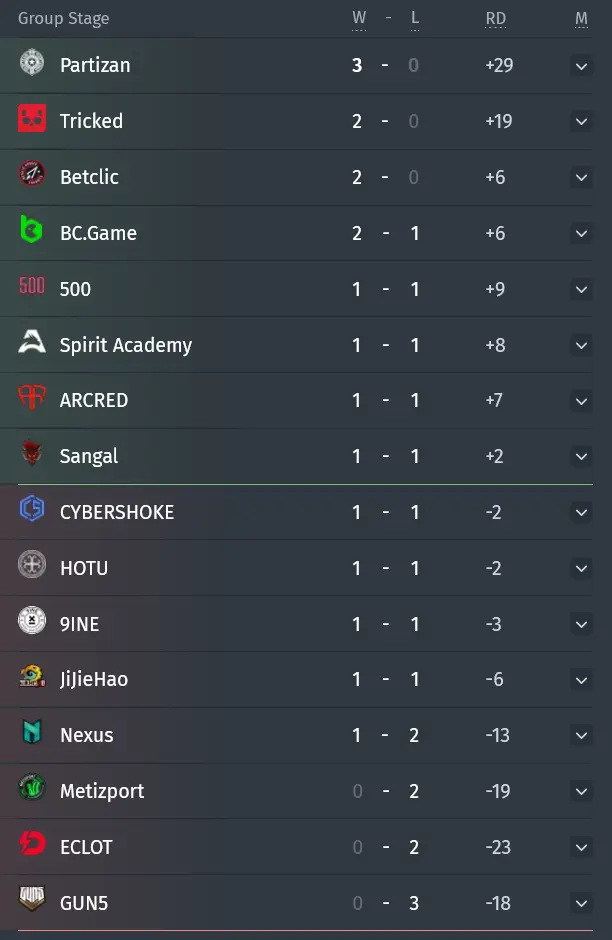Click the green BC.Game logo

coord(31,230)
